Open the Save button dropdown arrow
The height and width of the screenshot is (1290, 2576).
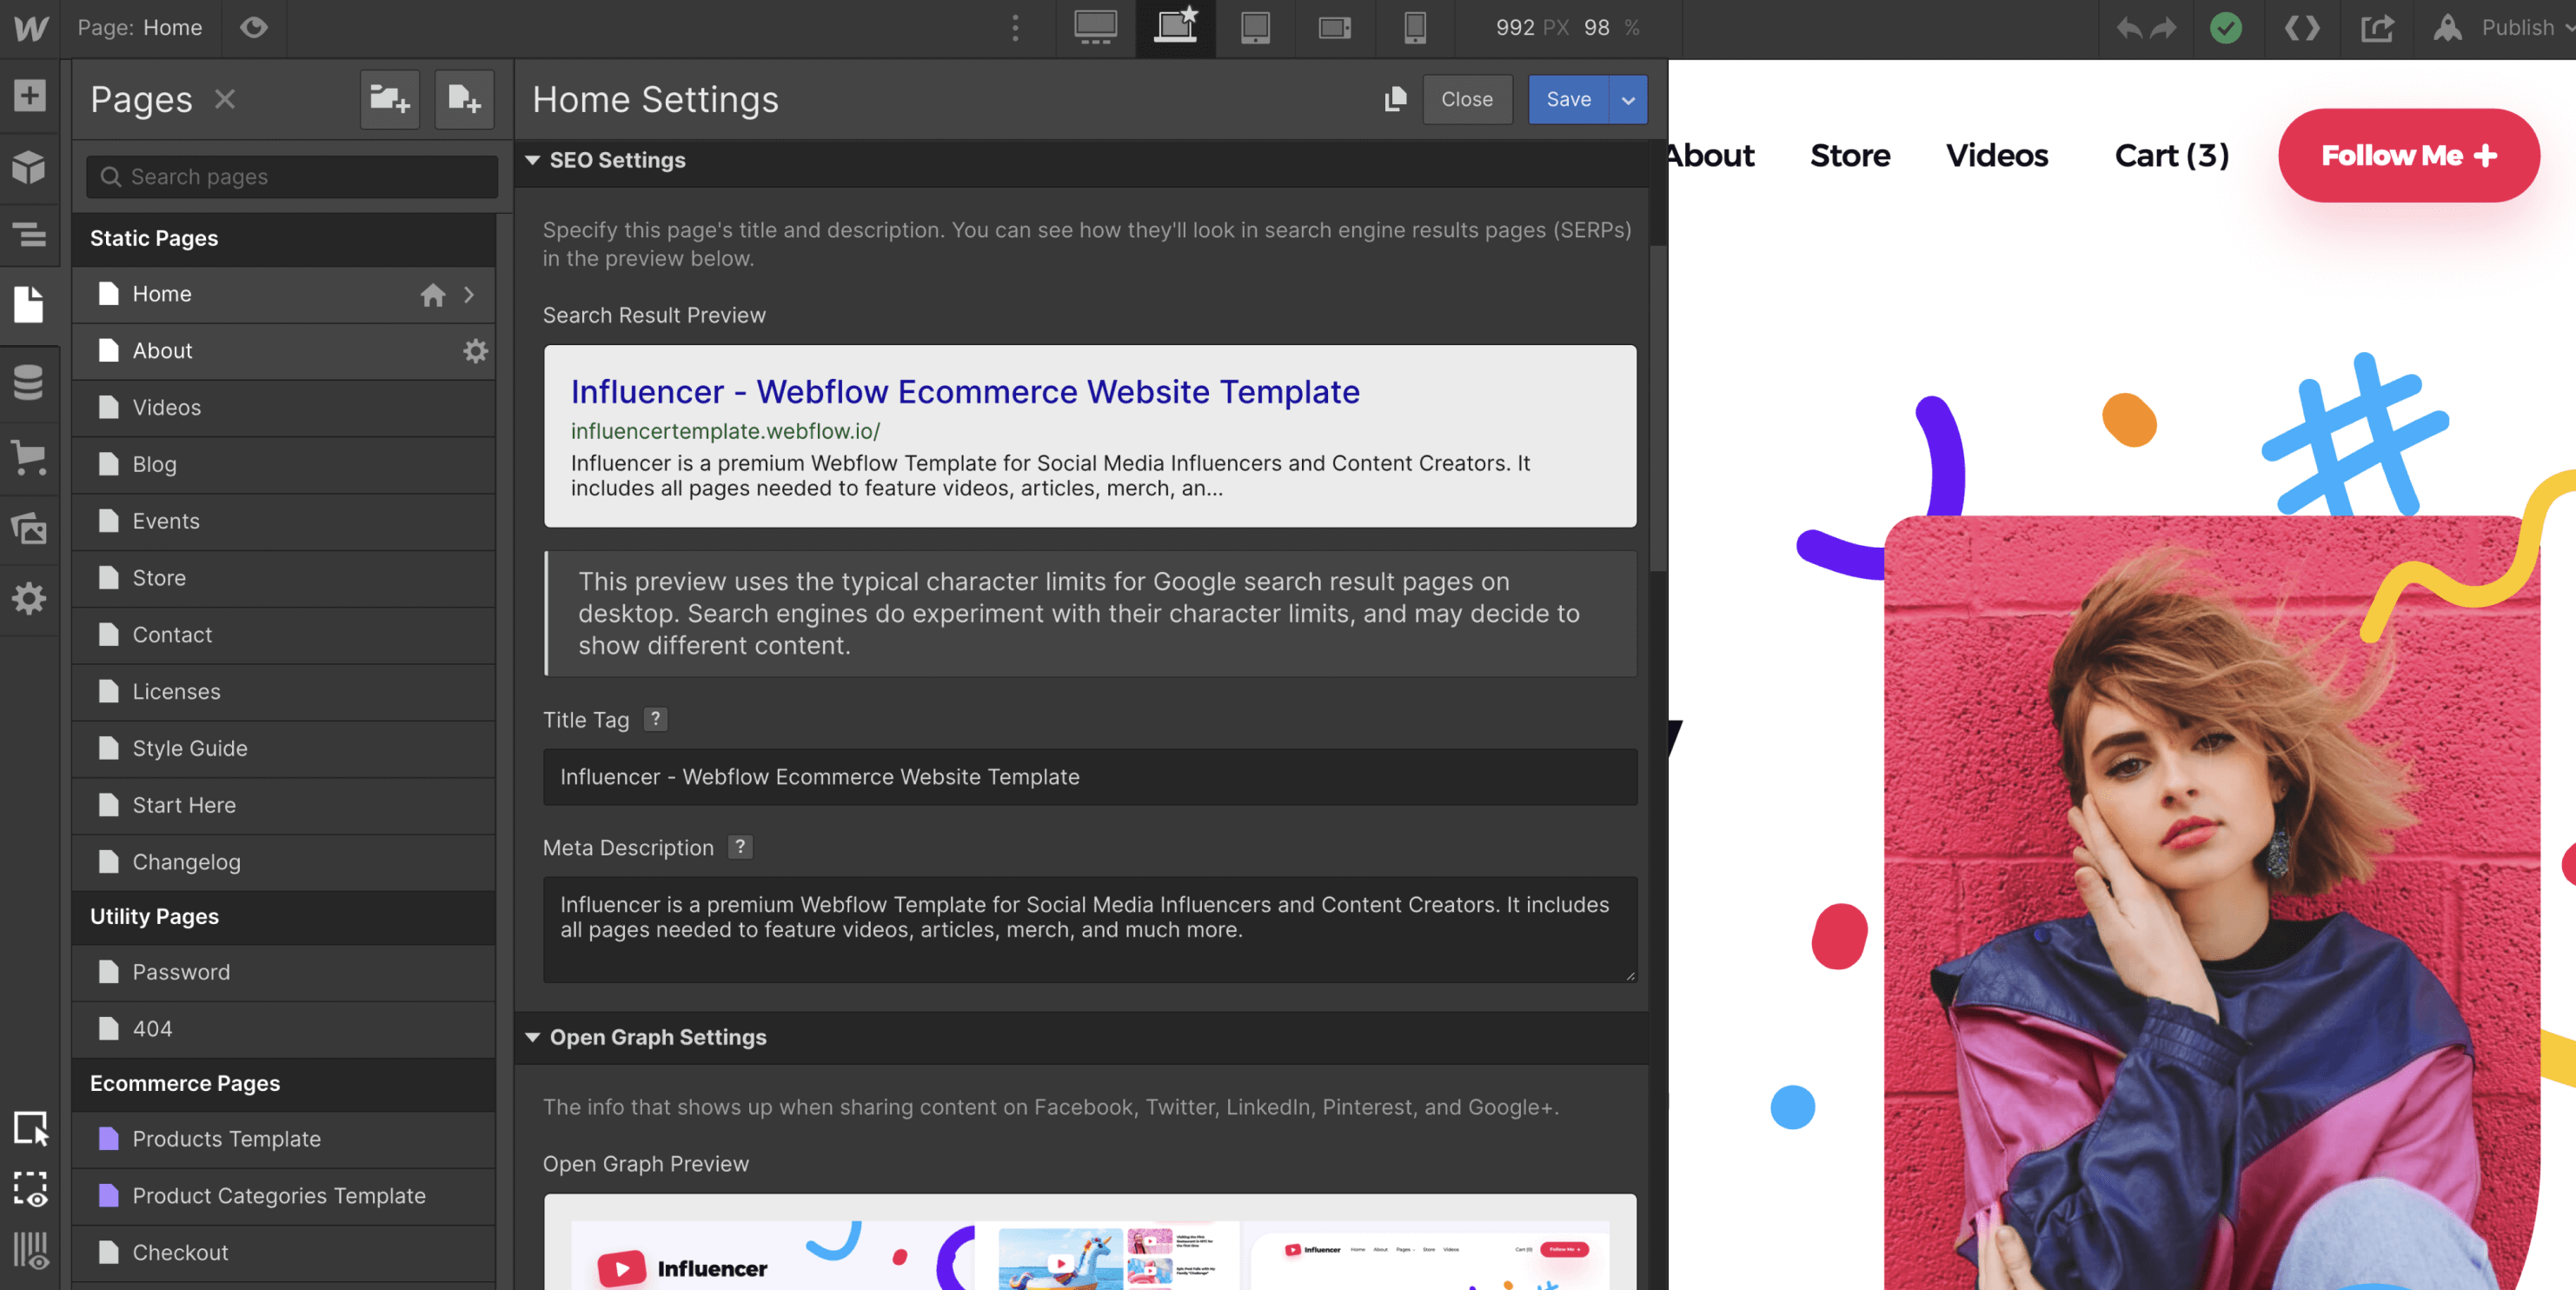pos(1627,99)
